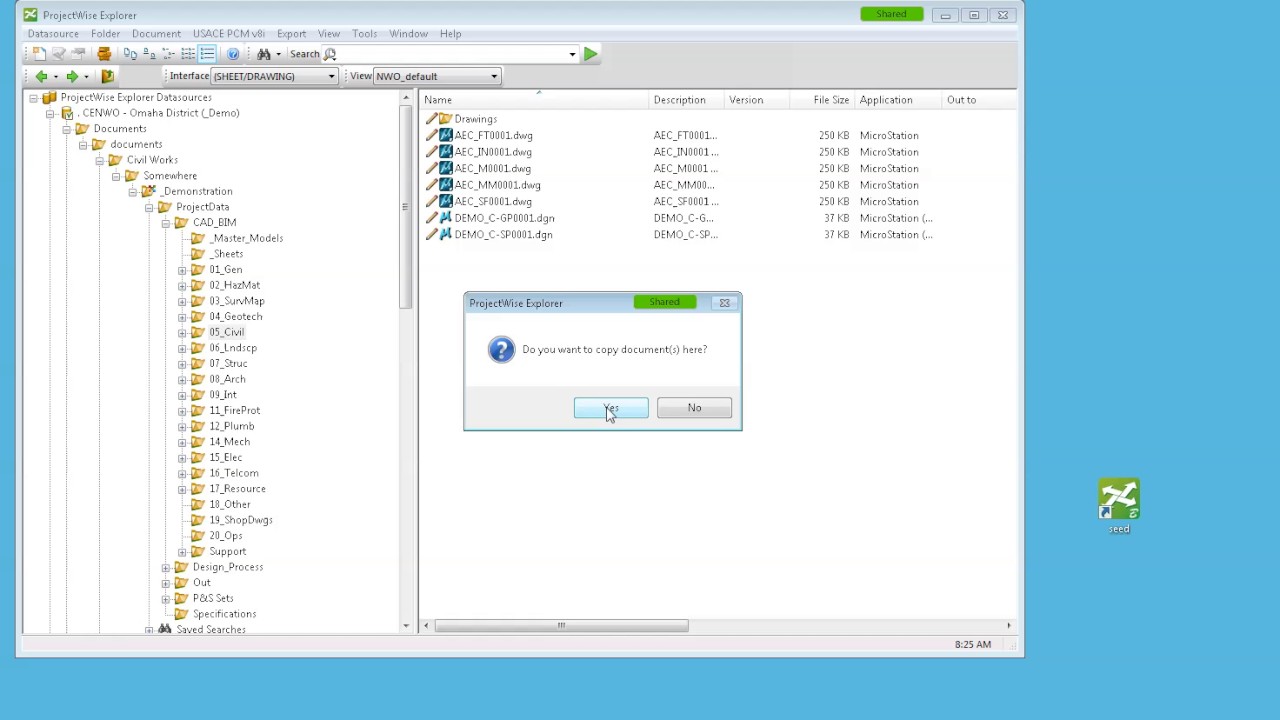
Task: Switch to the details view icon
Action: point(207,54)
